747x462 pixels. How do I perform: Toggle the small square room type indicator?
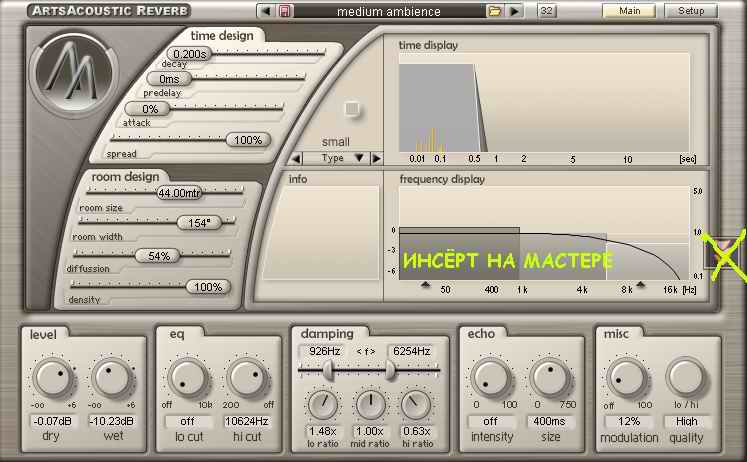(x=352, y=109)
